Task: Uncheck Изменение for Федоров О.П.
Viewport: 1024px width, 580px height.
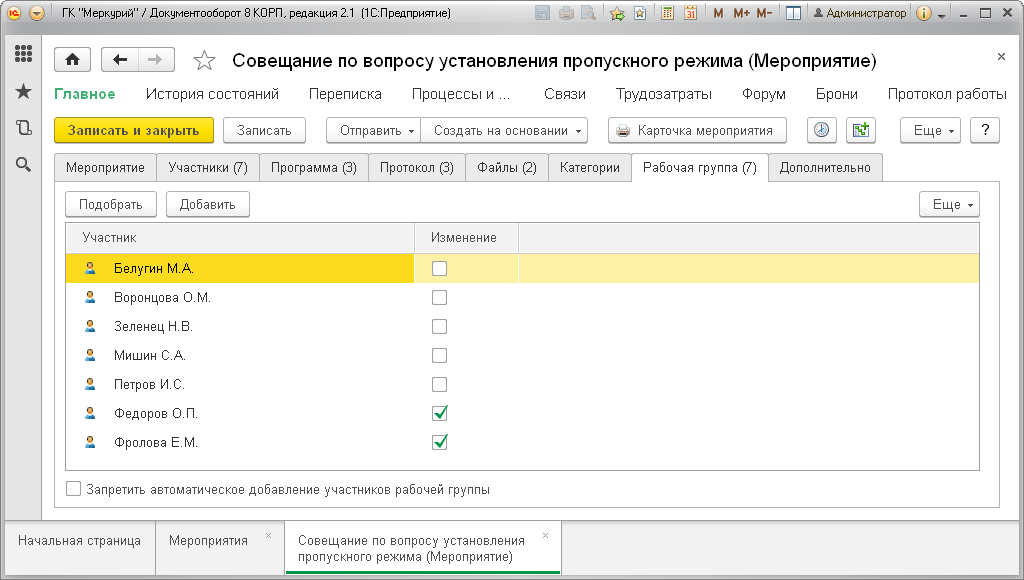Action: 440,413
